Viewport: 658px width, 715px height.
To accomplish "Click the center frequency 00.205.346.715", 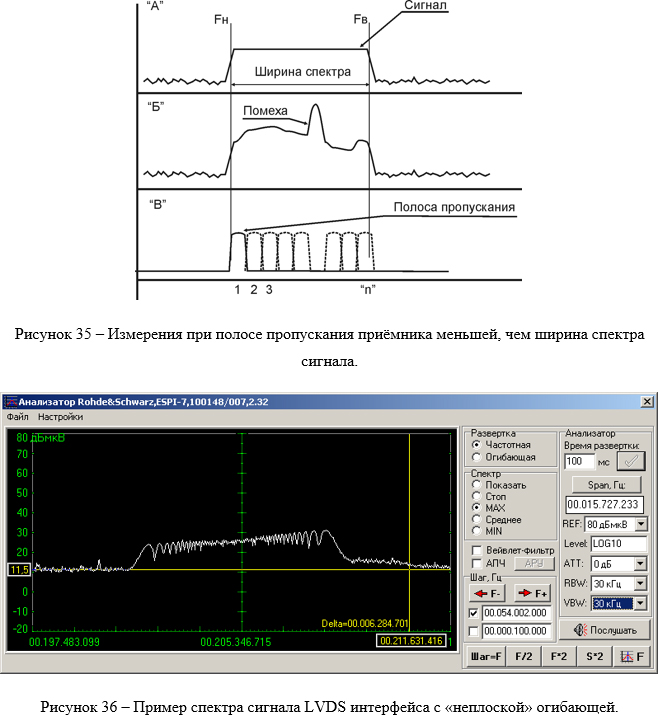I will (x=236, y=642).
